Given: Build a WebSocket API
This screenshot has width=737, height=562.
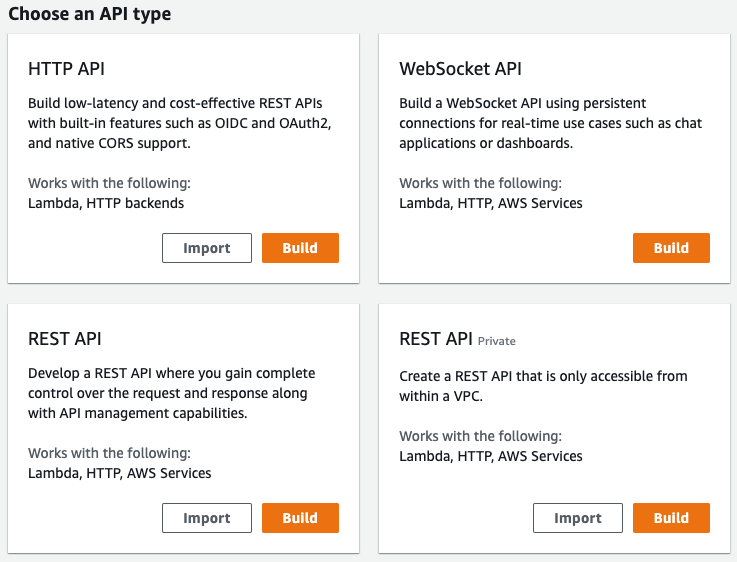Looking at the screenshot, I should pos(671,248).
